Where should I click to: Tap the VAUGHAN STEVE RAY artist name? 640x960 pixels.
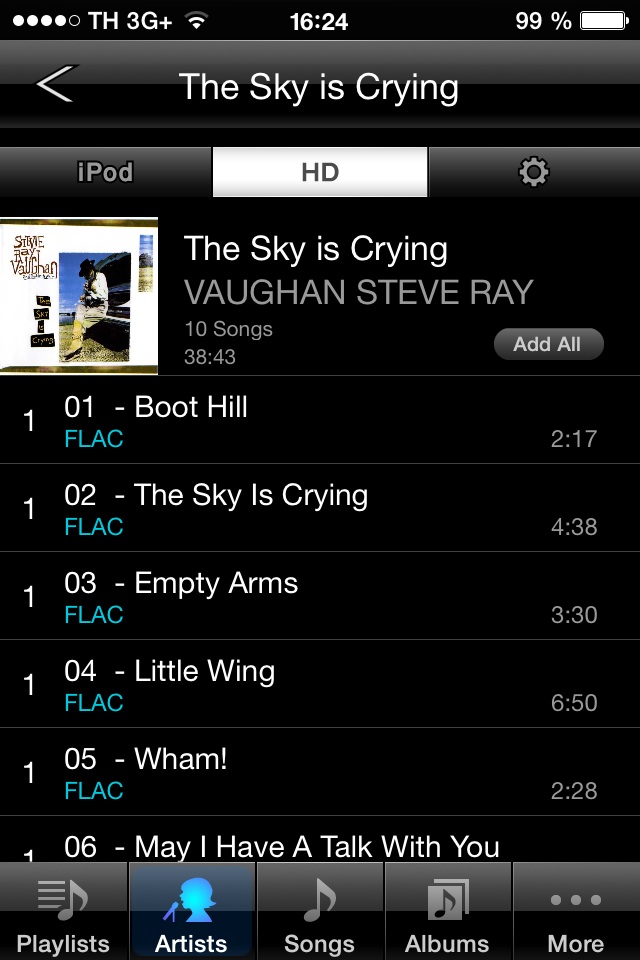tap(359, 292)
